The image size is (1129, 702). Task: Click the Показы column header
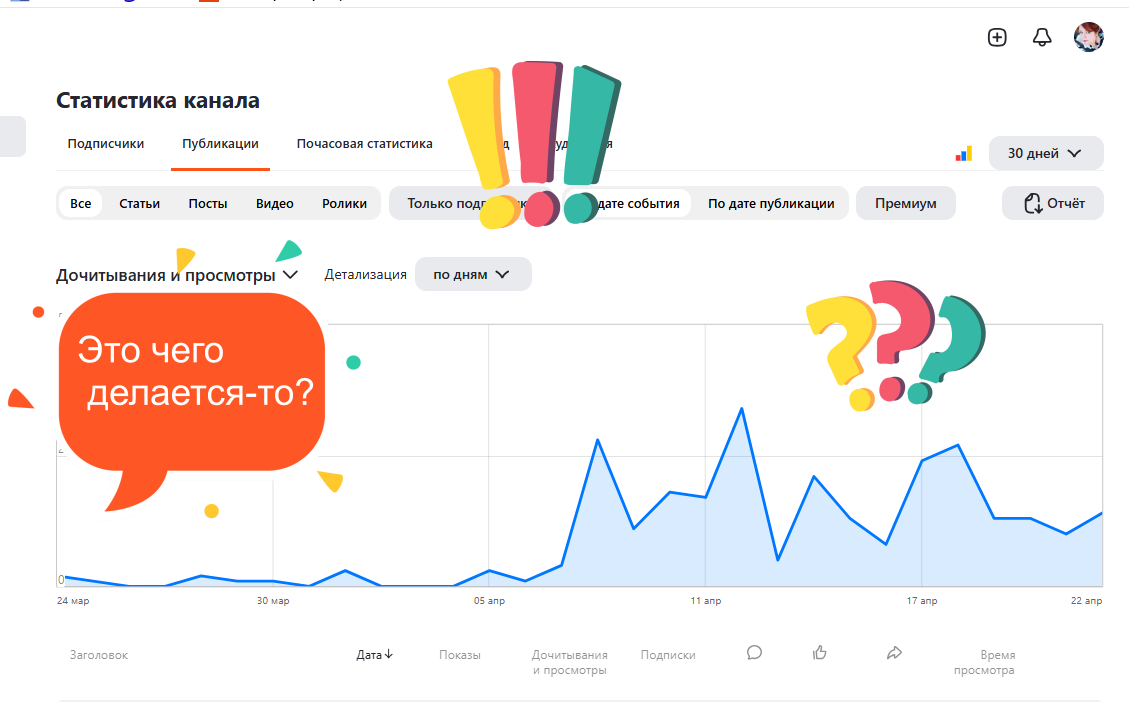[x=459, y=654]
